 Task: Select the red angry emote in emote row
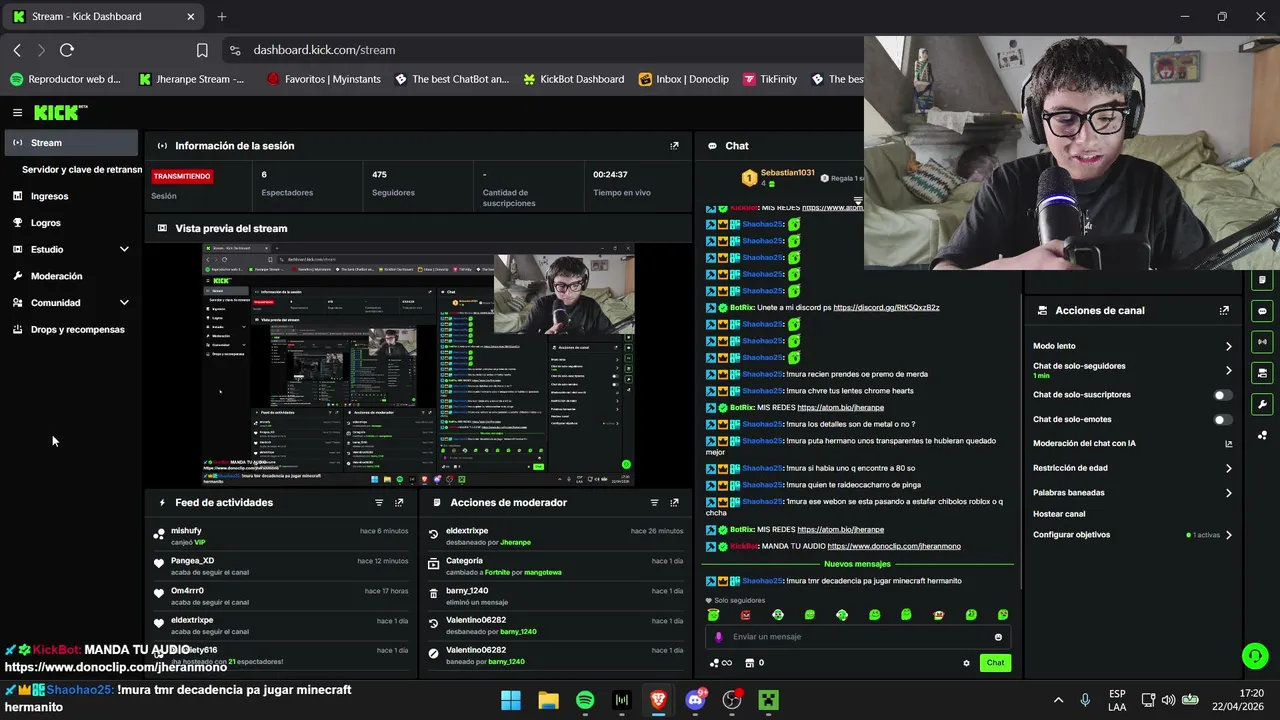pyautogui.click(x=745, y=615)
